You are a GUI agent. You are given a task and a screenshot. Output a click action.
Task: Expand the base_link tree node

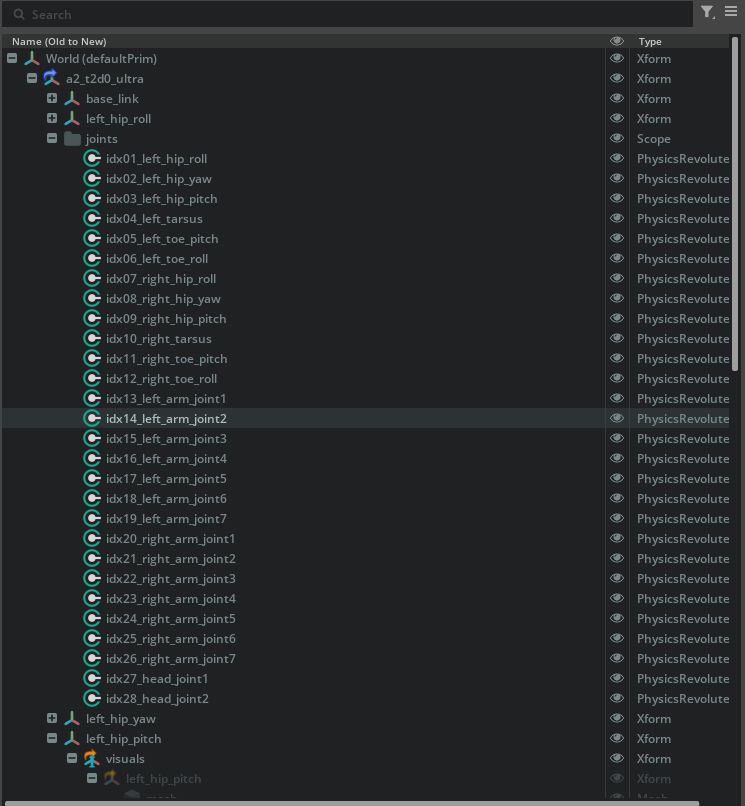(52, 99)
